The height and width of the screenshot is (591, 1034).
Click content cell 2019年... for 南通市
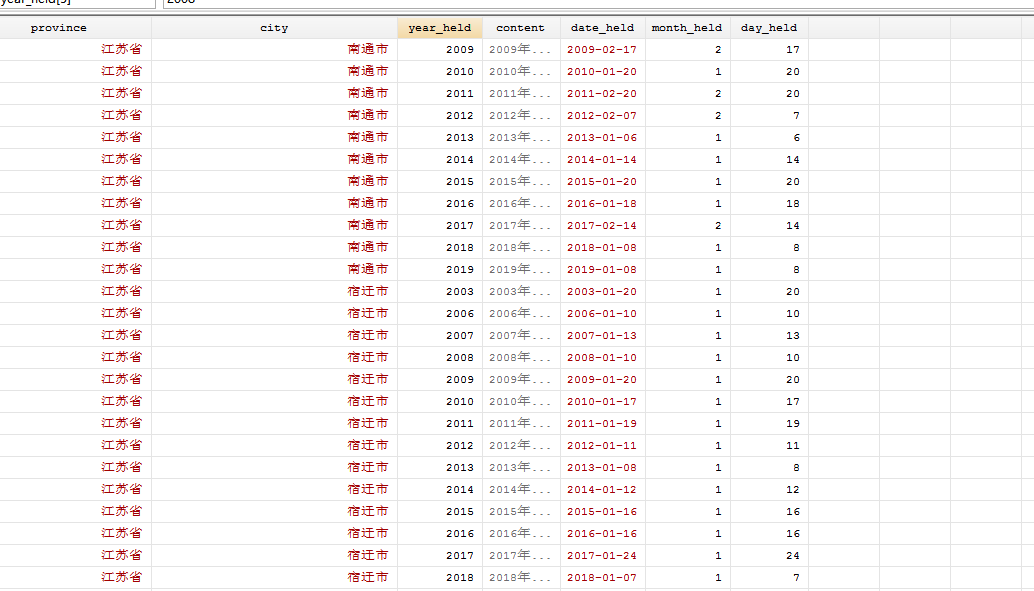tap(520, 269)
